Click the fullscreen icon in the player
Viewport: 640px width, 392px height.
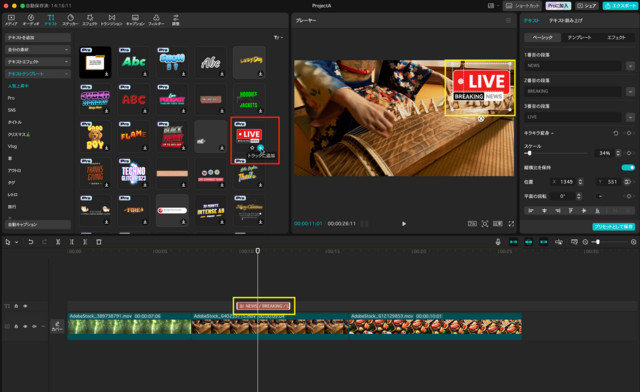(511, 224)
